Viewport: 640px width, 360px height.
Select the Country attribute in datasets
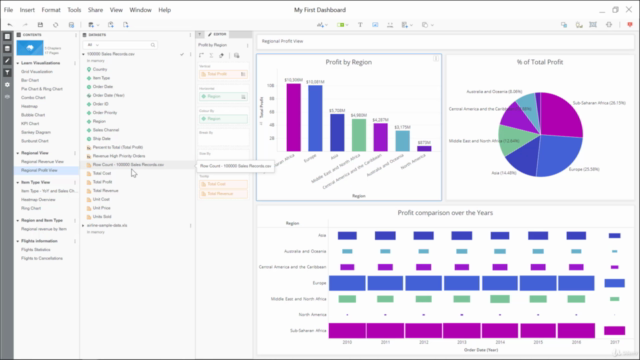[100, 69]
